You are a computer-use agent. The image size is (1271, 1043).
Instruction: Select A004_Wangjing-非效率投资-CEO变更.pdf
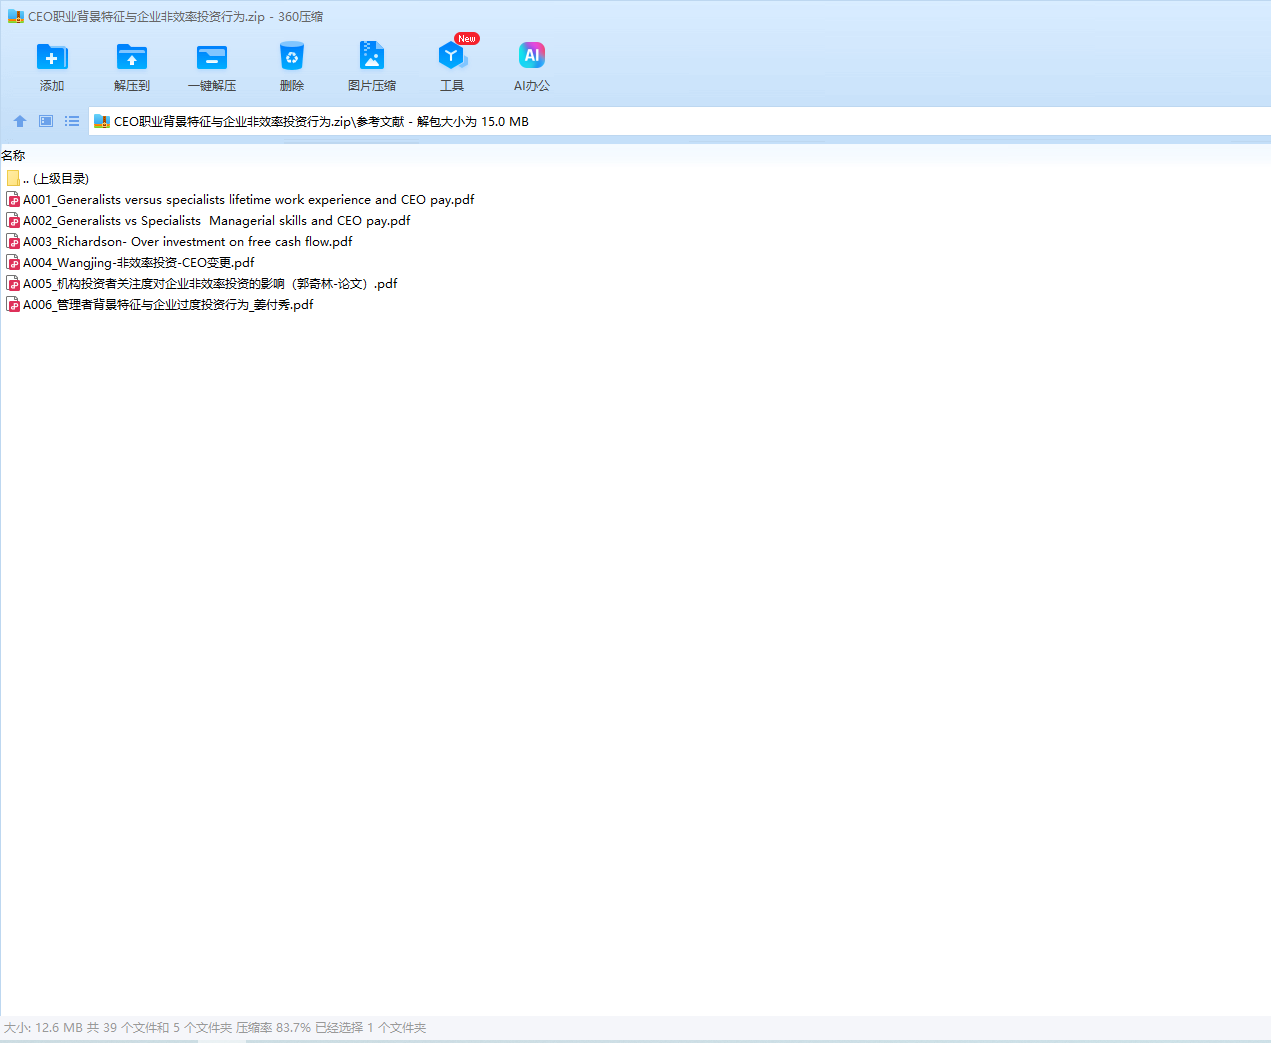pyautogui.click(x=130, y=262)
